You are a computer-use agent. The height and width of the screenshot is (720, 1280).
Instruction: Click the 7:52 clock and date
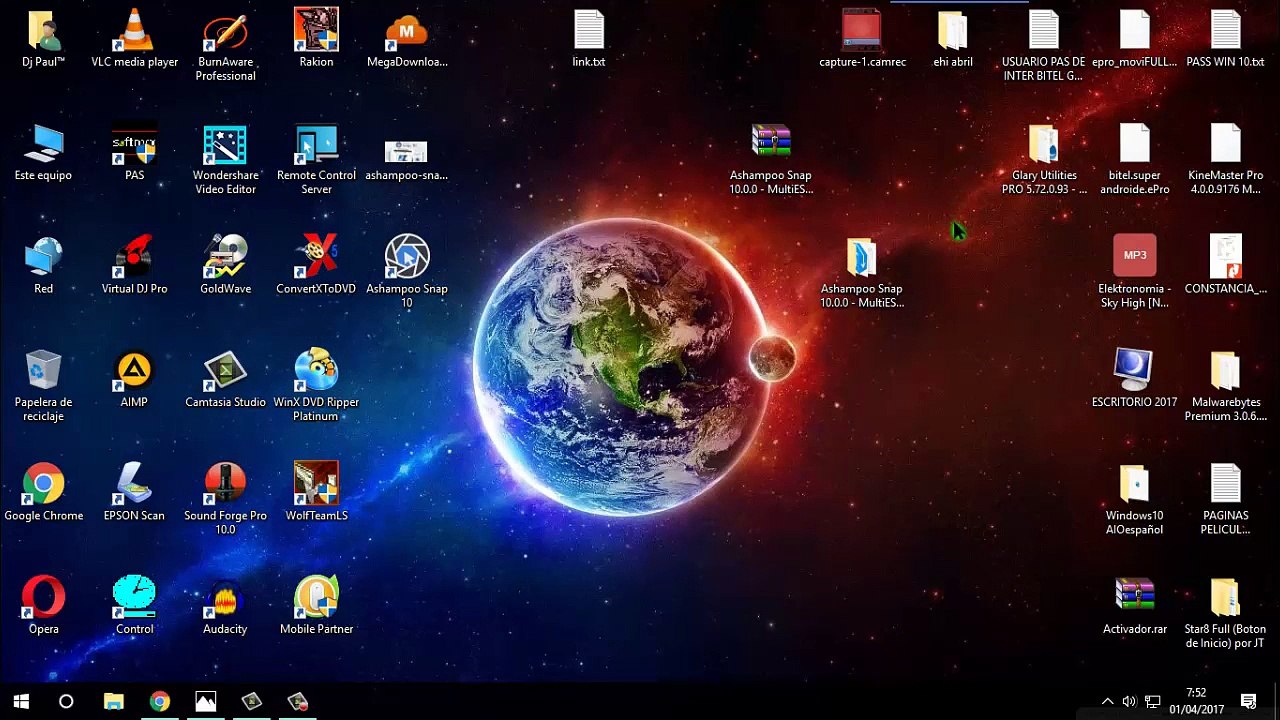tap(1196, 701)
